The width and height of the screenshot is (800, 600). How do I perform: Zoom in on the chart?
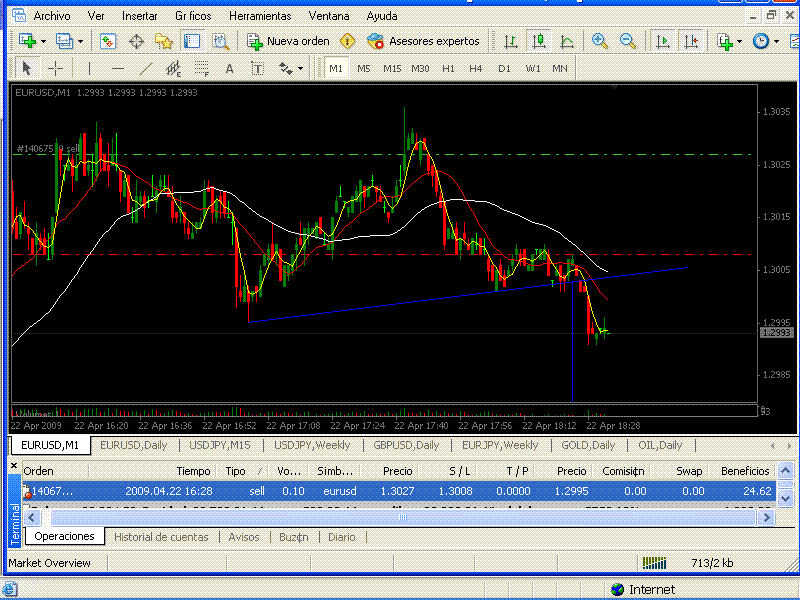pyautogui.click(x=600, y=41)
